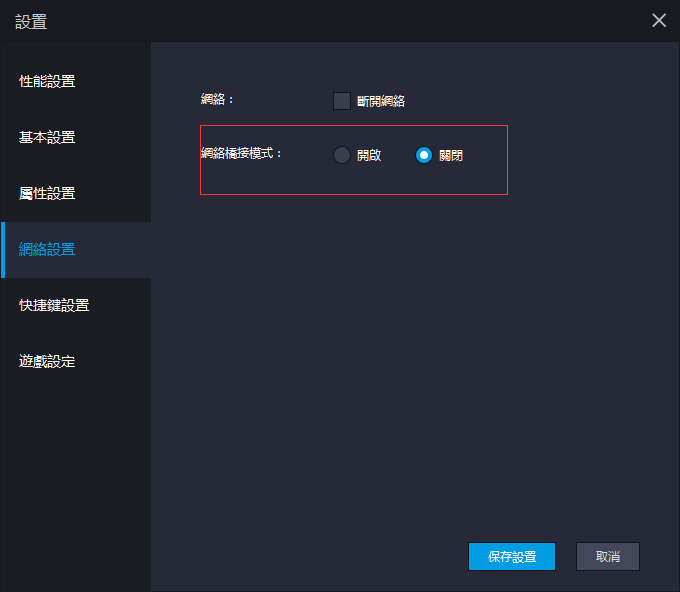Click the 開啟 text beside the radio
680x592 pixels.
tap(369, 156)
